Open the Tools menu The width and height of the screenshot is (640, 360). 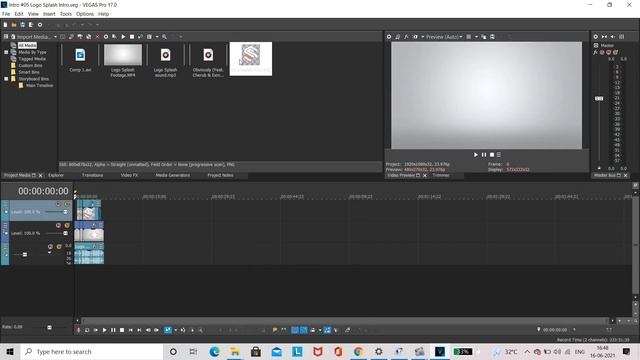(x=66, y=14)
